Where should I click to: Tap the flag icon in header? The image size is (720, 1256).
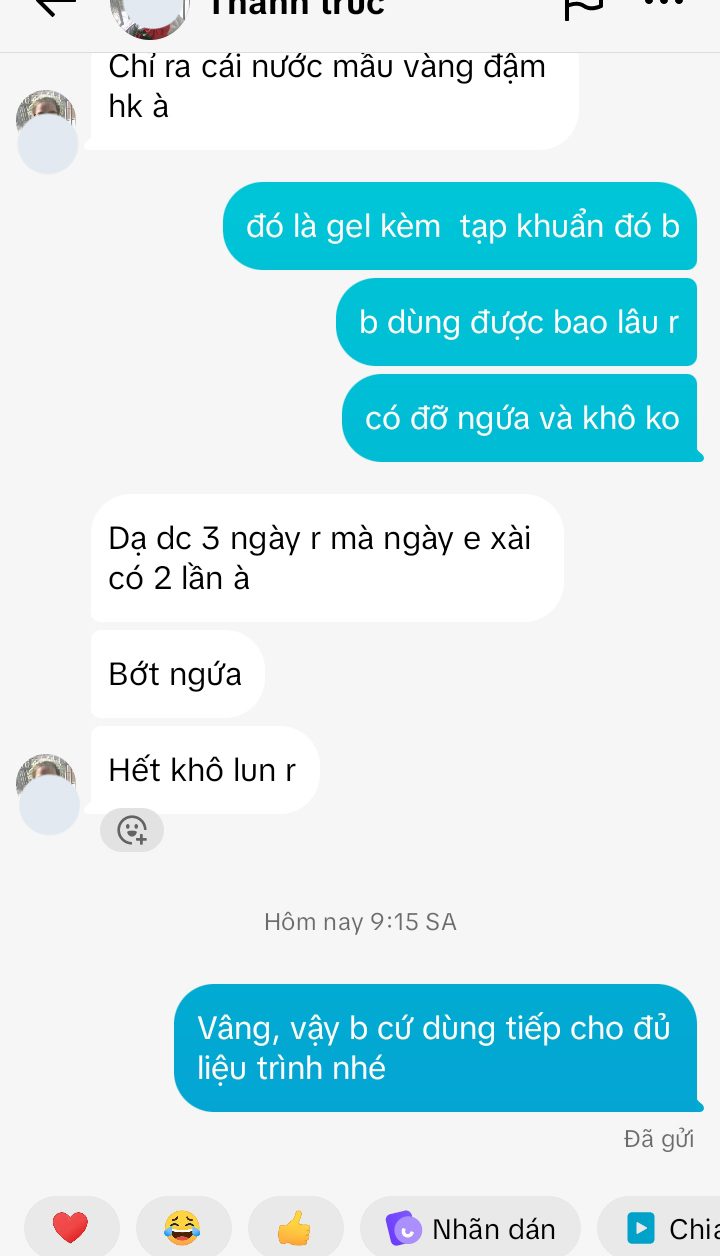(x=582, y=8)
